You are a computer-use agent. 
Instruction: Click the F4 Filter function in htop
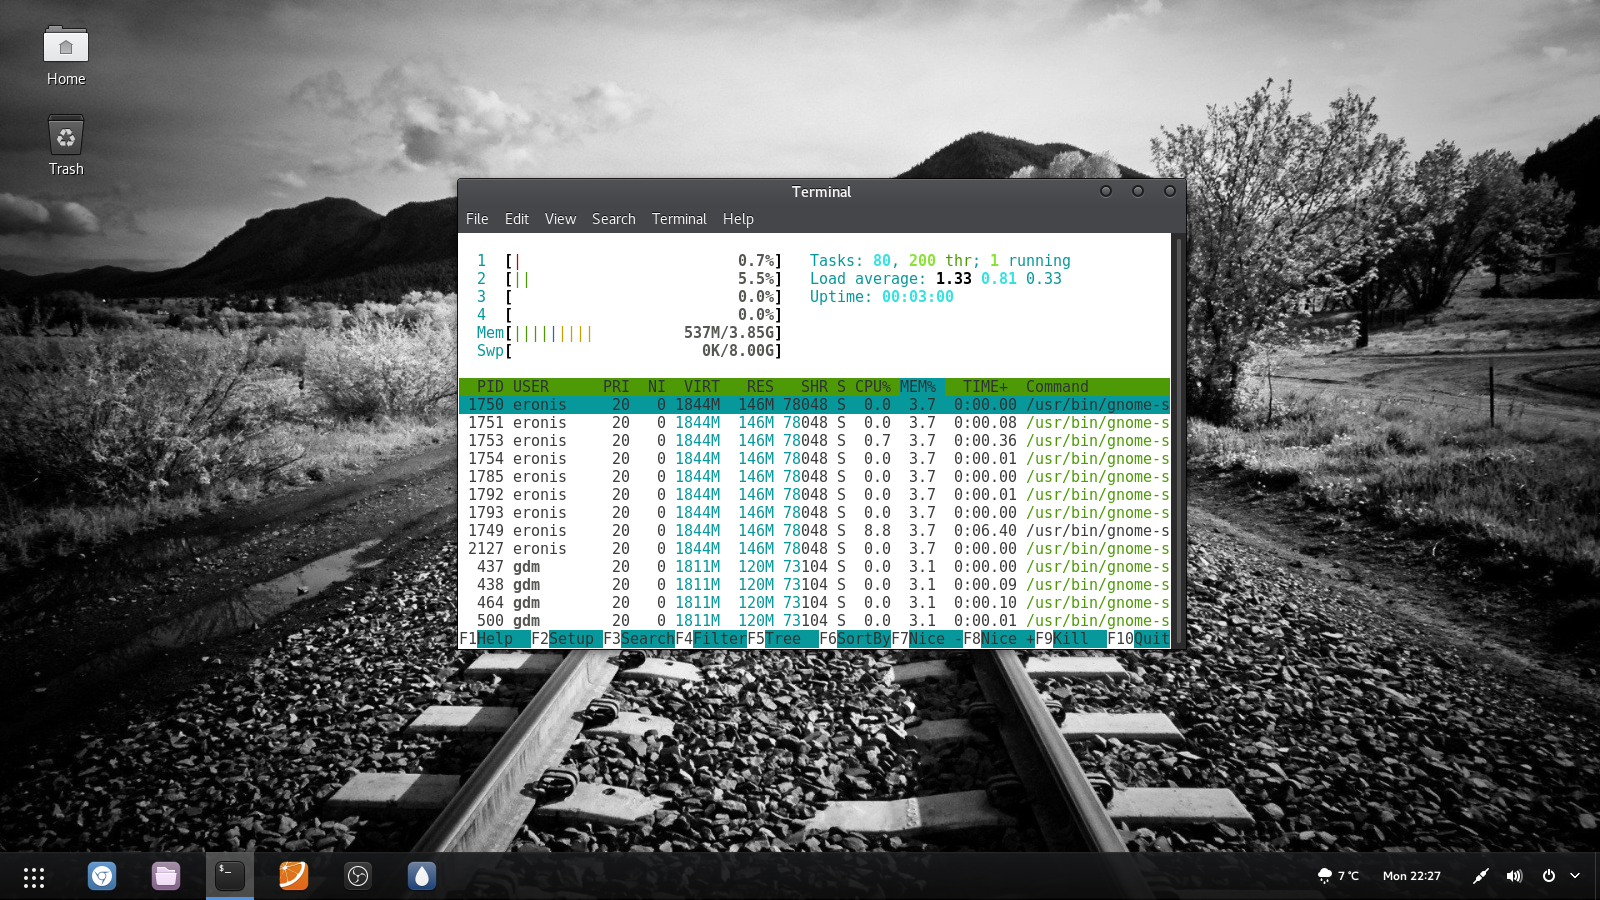(x=711, y=639)
